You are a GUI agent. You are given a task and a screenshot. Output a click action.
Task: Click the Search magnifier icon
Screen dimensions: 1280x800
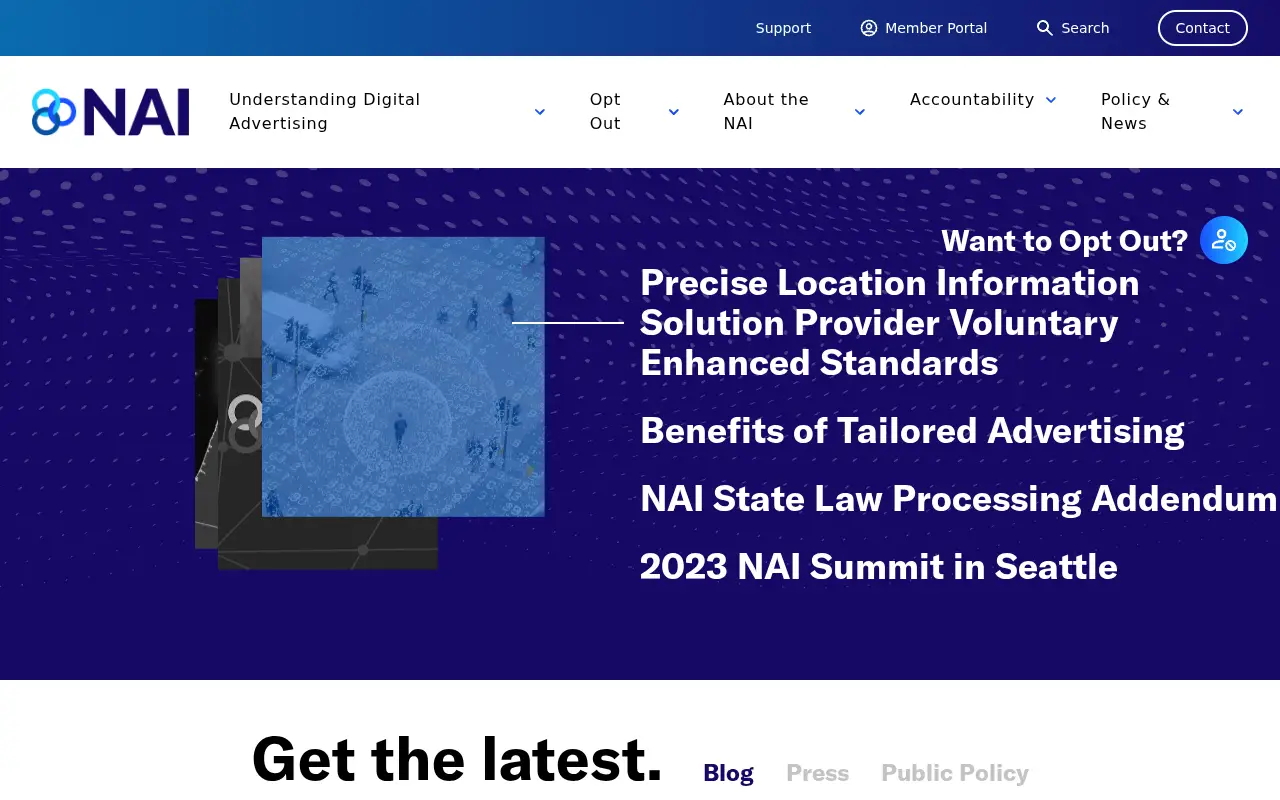pyautogui.click(x=1045, y=28)
